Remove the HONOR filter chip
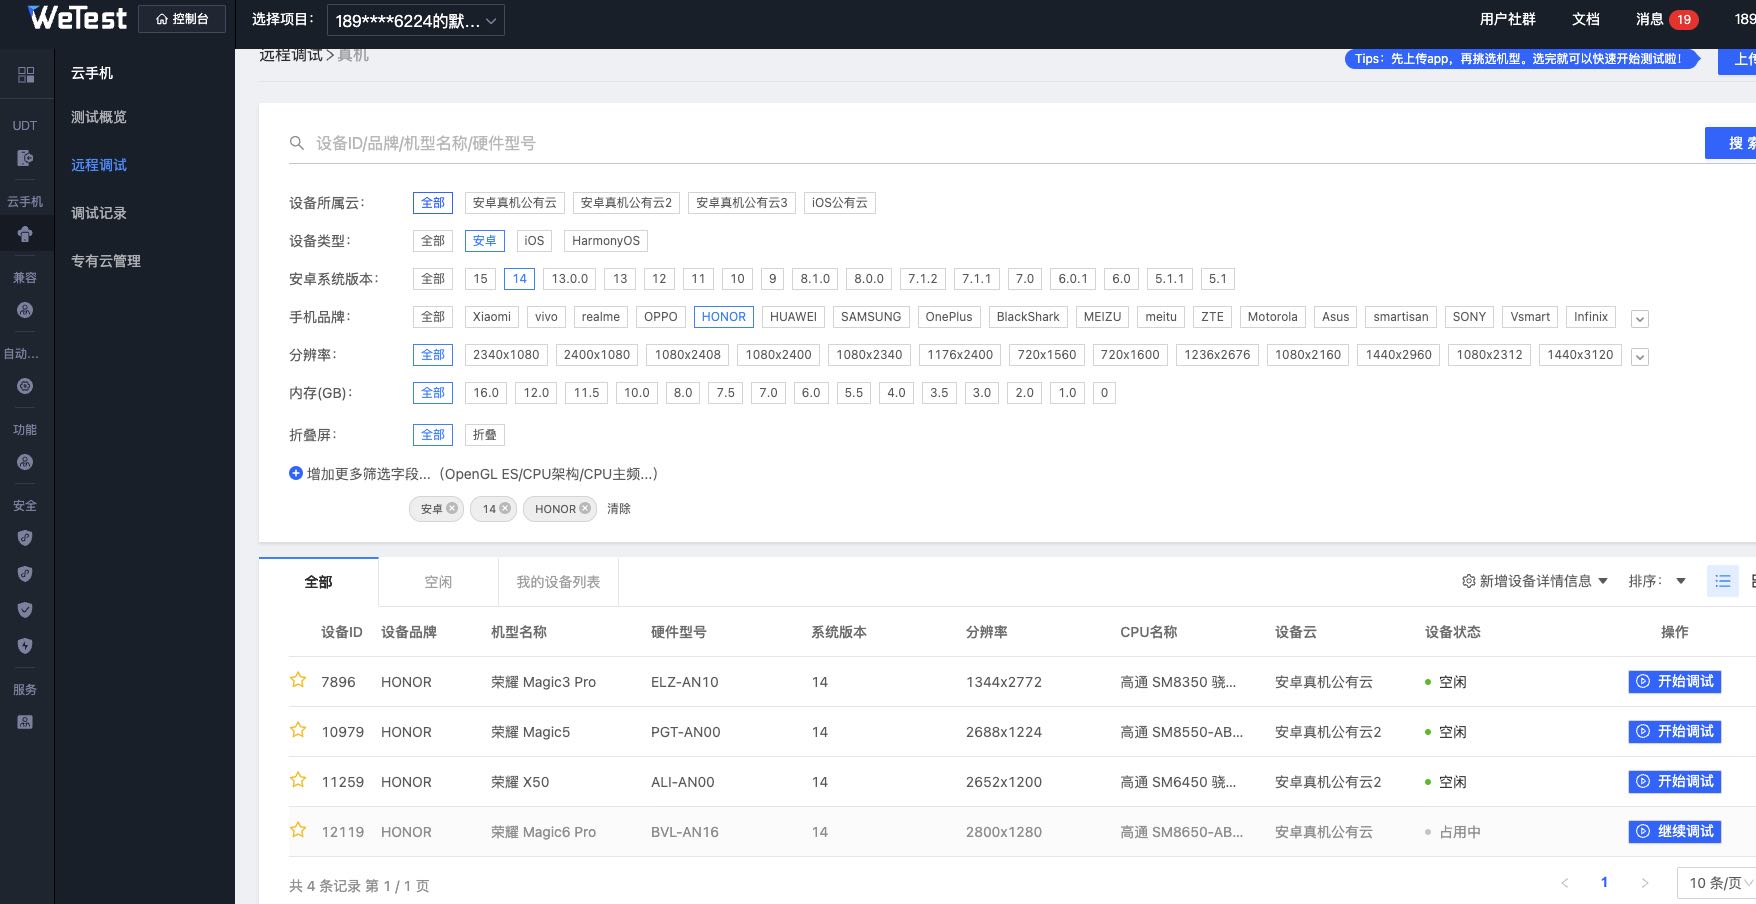 point(585,508)
